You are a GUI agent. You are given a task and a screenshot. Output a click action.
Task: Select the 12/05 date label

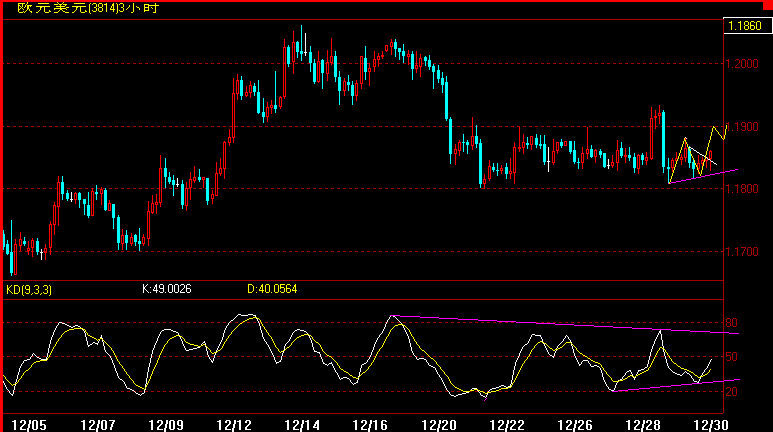[x=29, y=425]
